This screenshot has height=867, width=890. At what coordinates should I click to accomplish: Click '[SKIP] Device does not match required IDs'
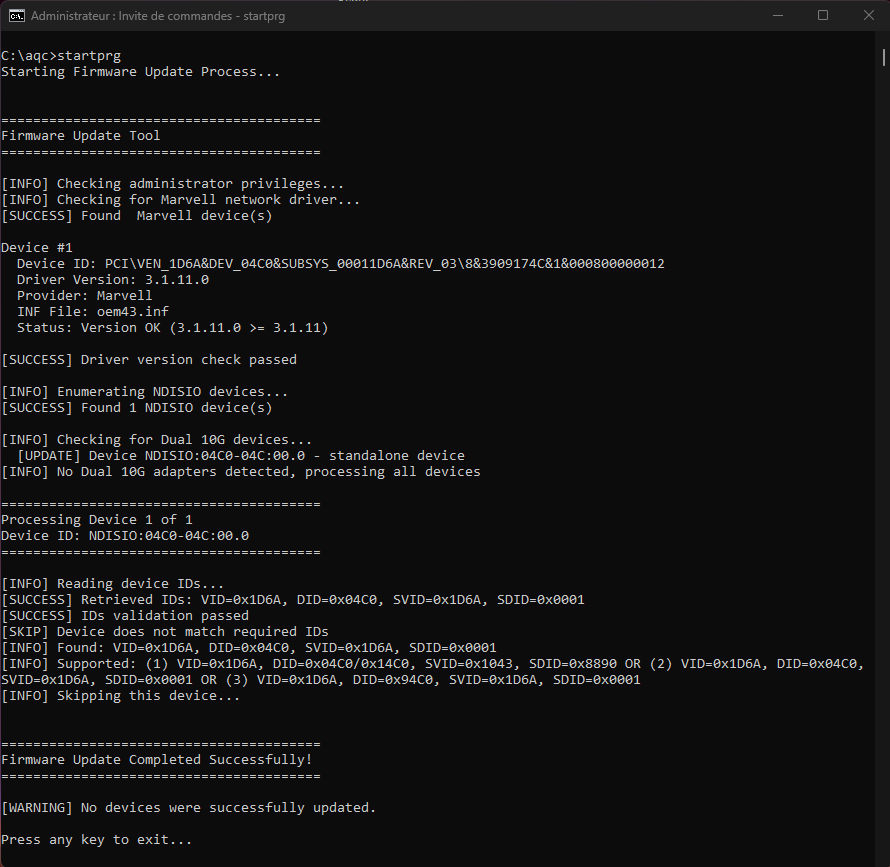click(x=164, y=632)
